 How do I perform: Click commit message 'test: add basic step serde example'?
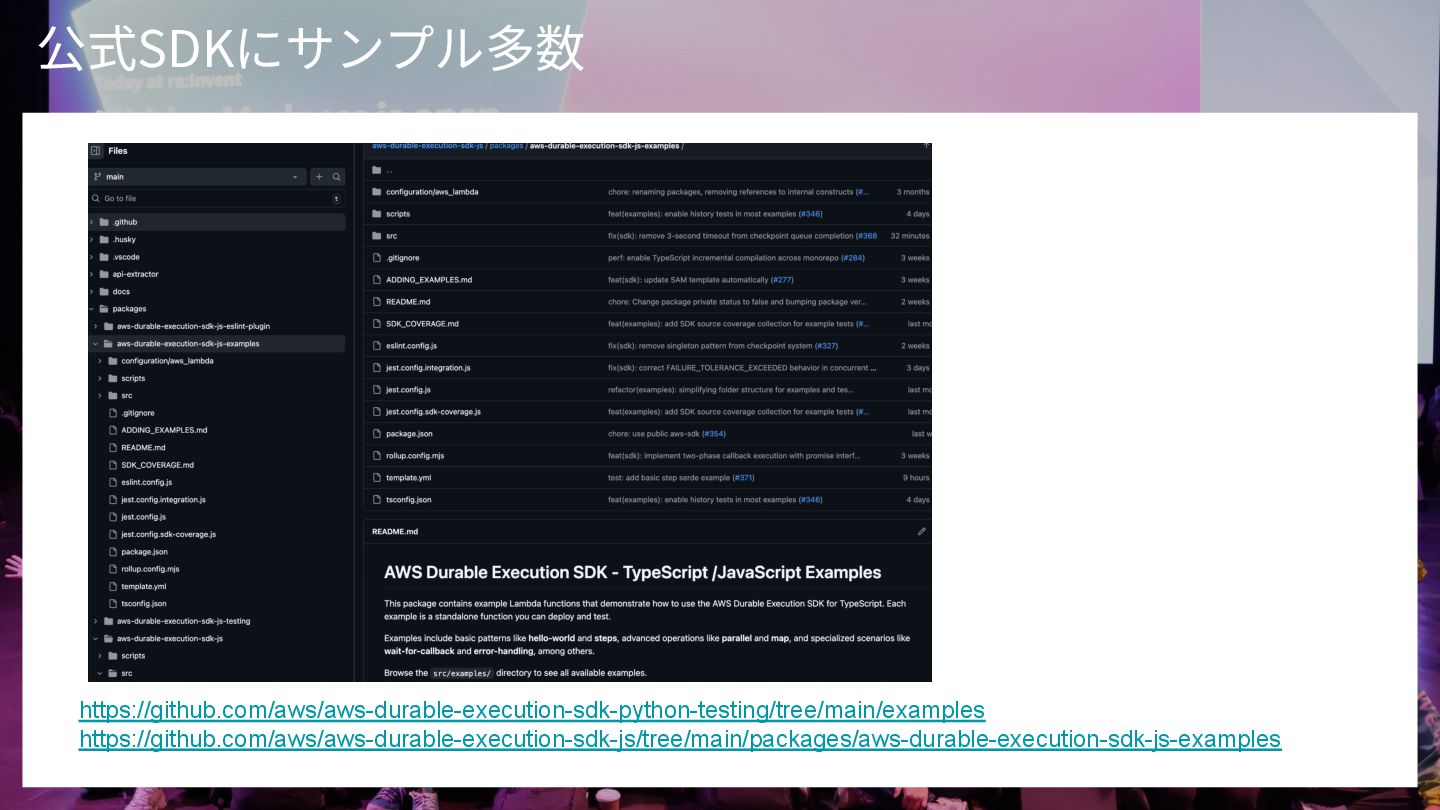[668, 478]
